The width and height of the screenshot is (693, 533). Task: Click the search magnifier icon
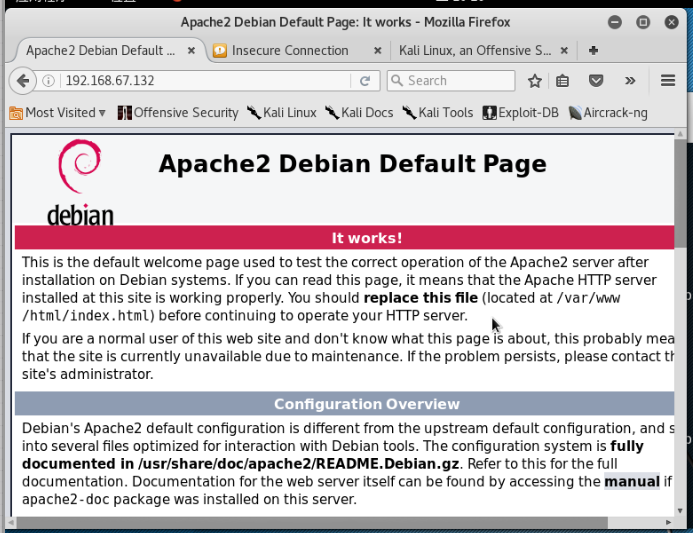pos(397,80)
